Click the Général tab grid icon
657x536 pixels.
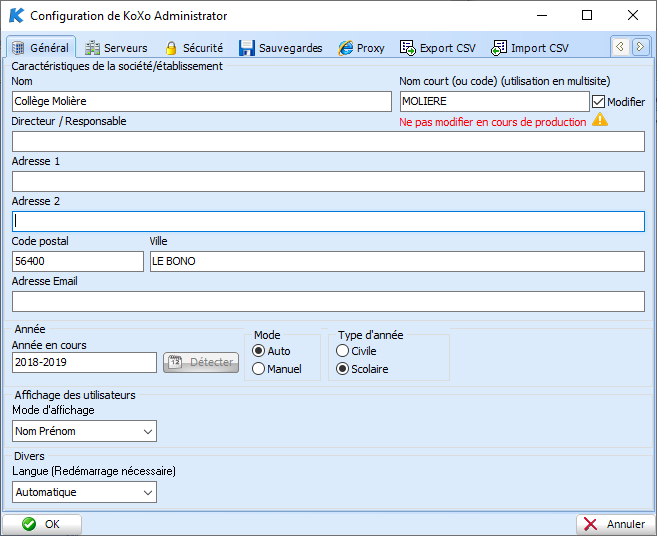point(18,48)
